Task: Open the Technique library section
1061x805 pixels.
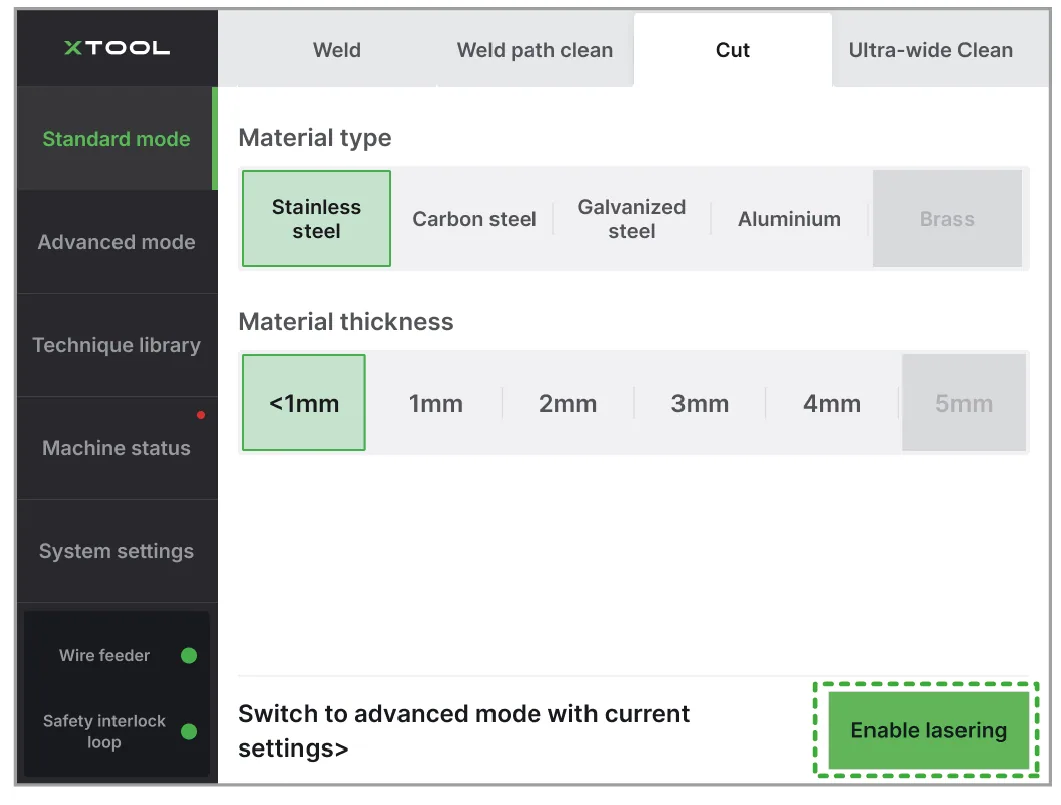Action: tap(116, 345)
